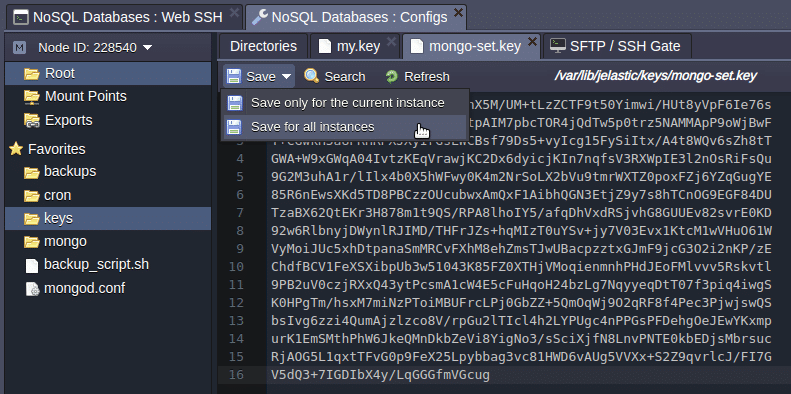791x394 pixels.
Task: Close the my.key tab
Action: coord(391,42)
